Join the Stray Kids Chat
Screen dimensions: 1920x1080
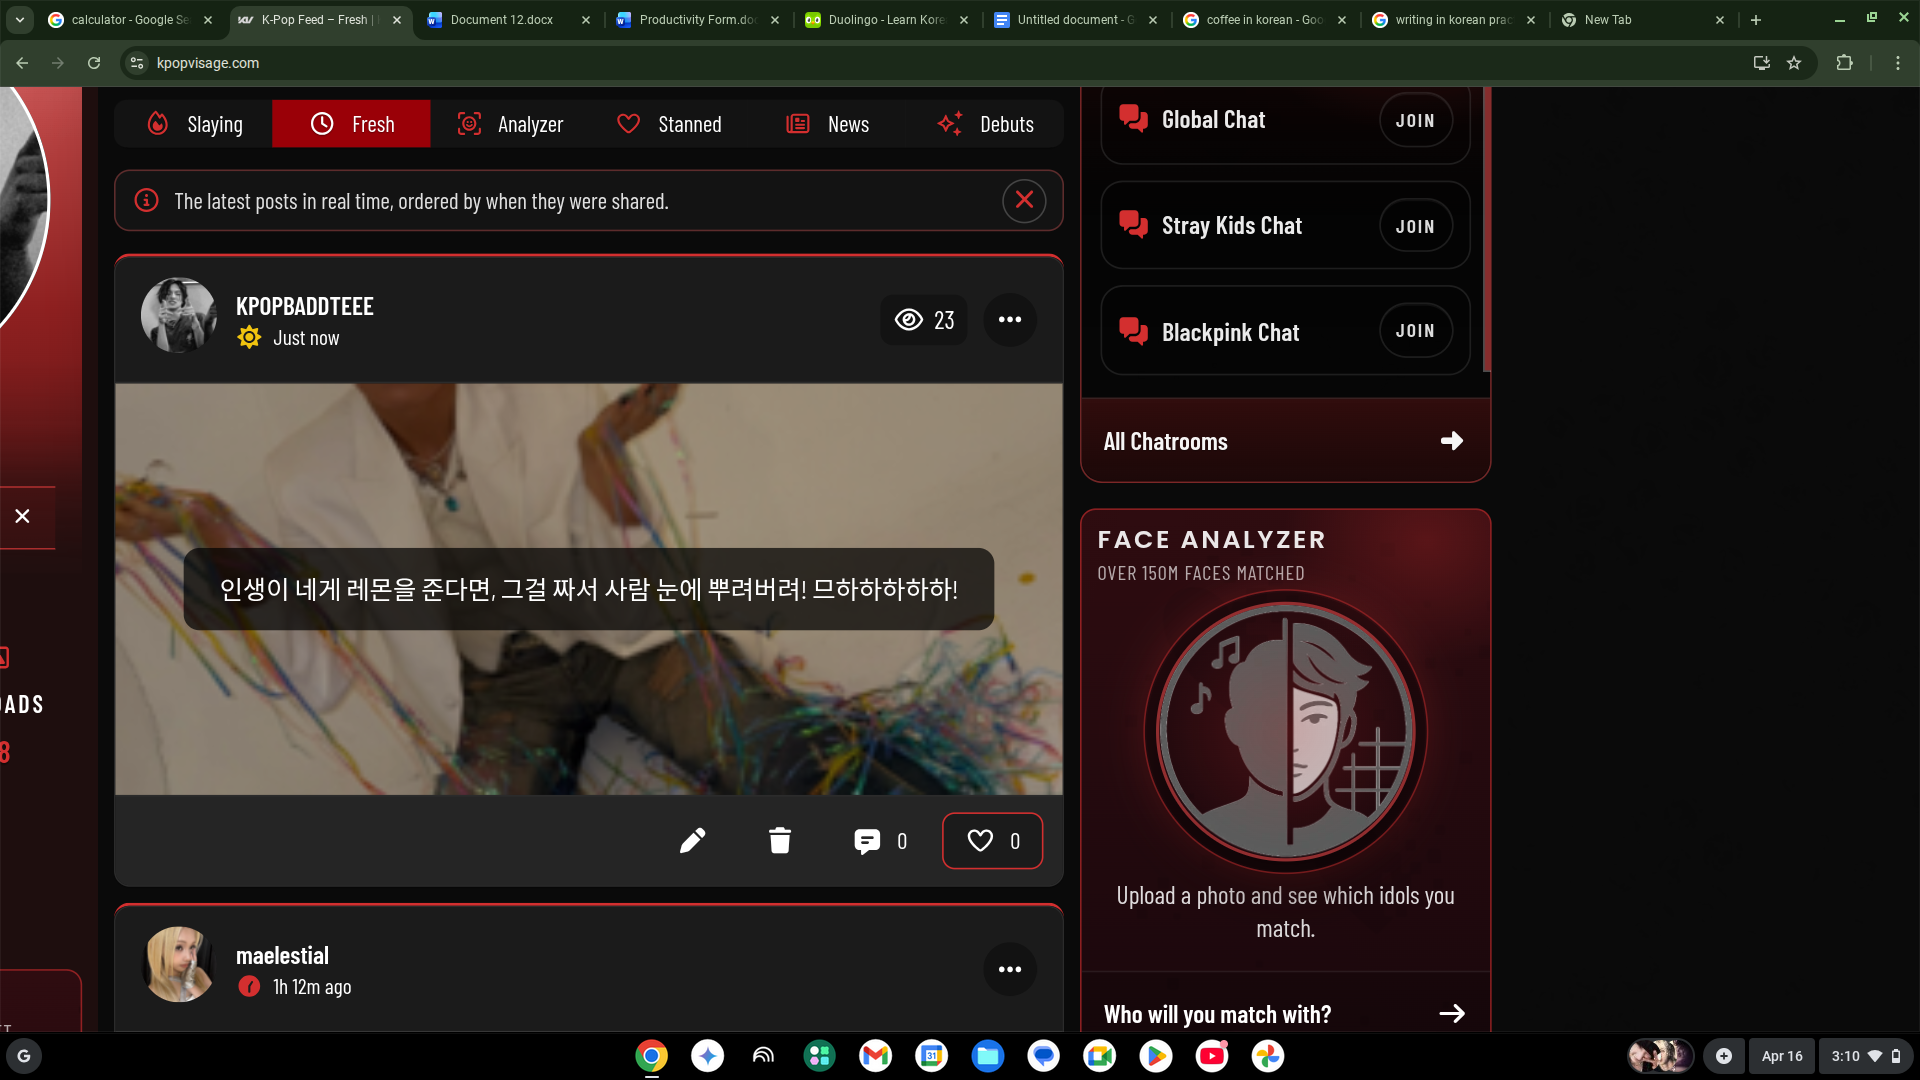1414,227
